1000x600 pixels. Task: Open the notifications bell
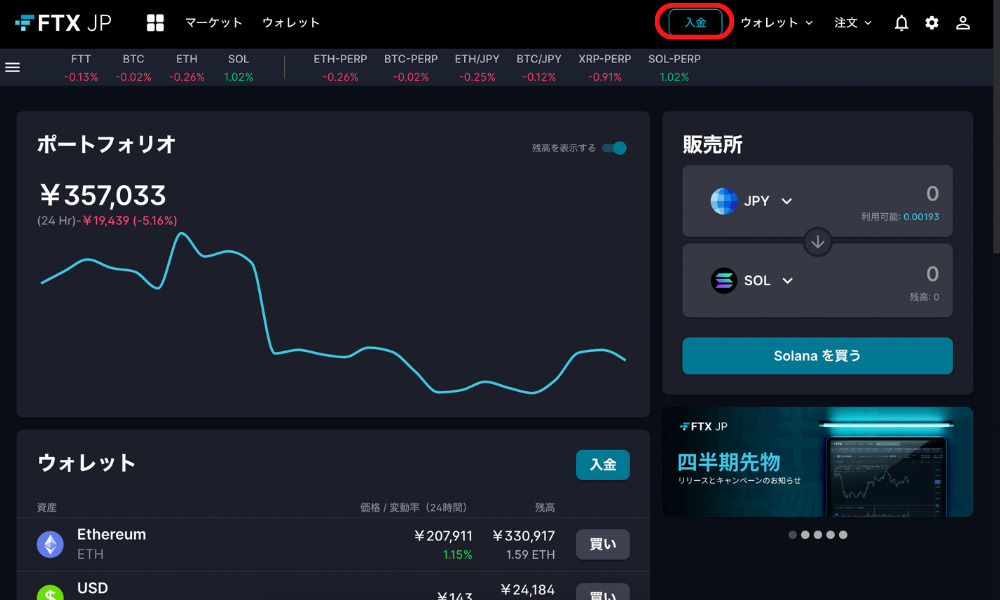(x=901, y=23)
